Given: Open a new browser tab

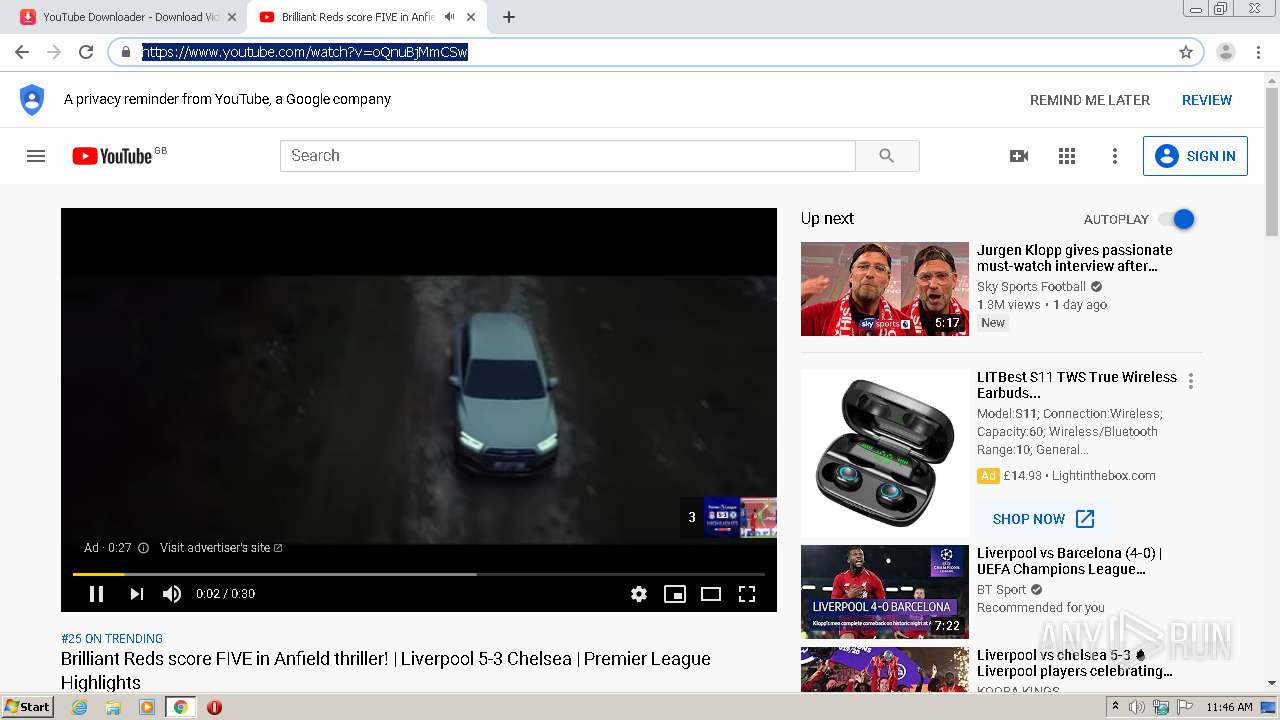Looking at the screenshot, I should pyautogui.click(x=509, y=17).
